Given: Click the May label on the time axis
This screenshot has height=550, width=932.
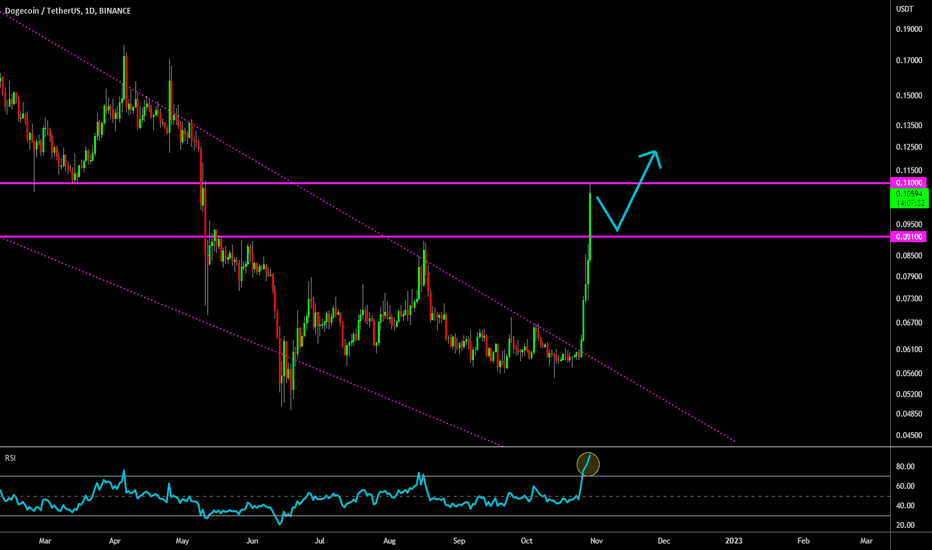Looking at the screenshot, I should pos(182,541).
